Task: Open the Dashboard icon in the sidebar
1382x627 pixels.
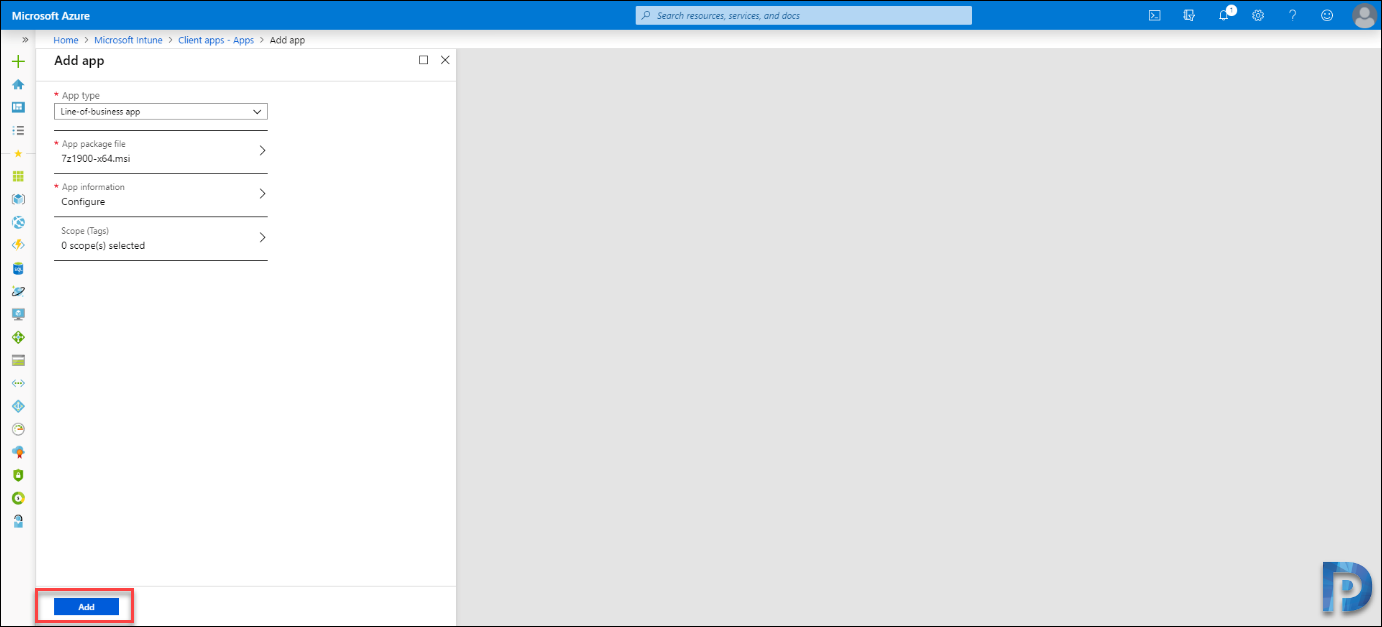Action: 18,107
